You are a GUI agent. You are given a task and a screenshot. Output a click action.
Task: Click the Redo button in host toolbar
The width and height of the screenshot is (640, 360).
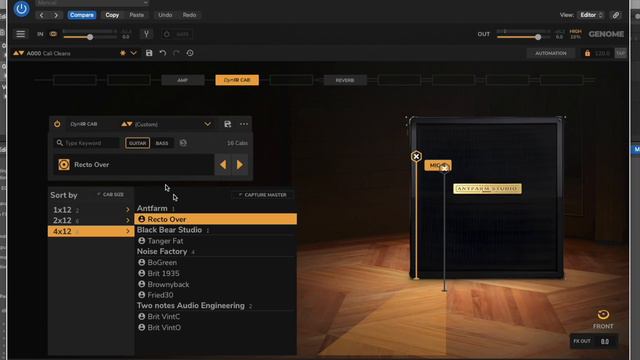pyautogui.click(x=189, y=15)
